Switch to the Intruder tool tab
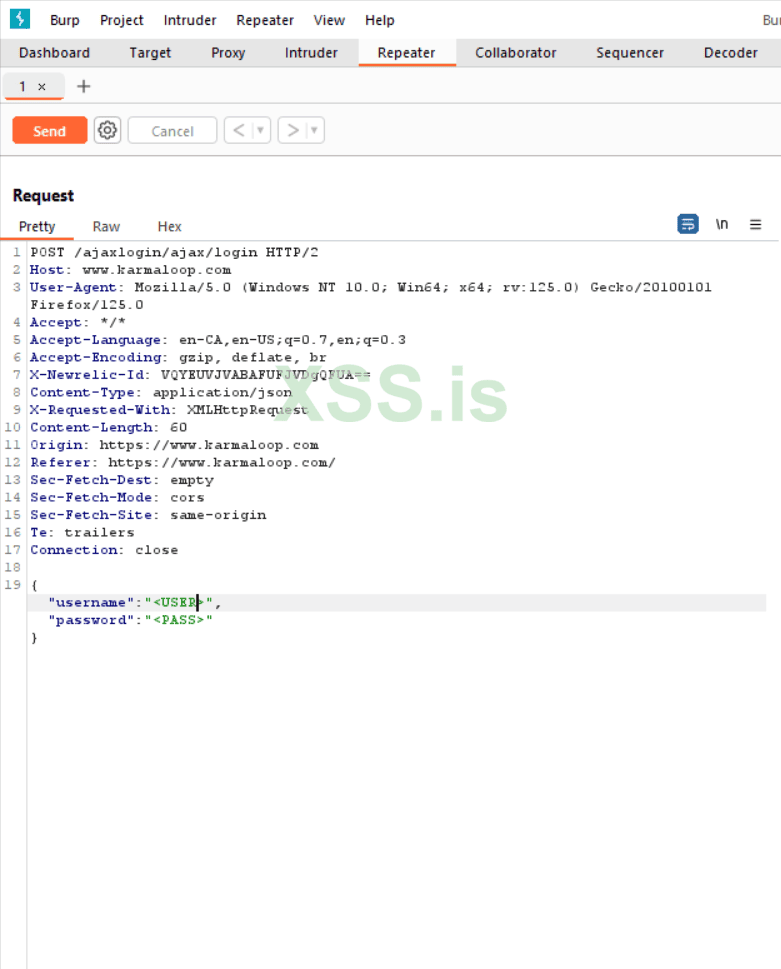Screen dimensions: 781x969 click(311, 53)
